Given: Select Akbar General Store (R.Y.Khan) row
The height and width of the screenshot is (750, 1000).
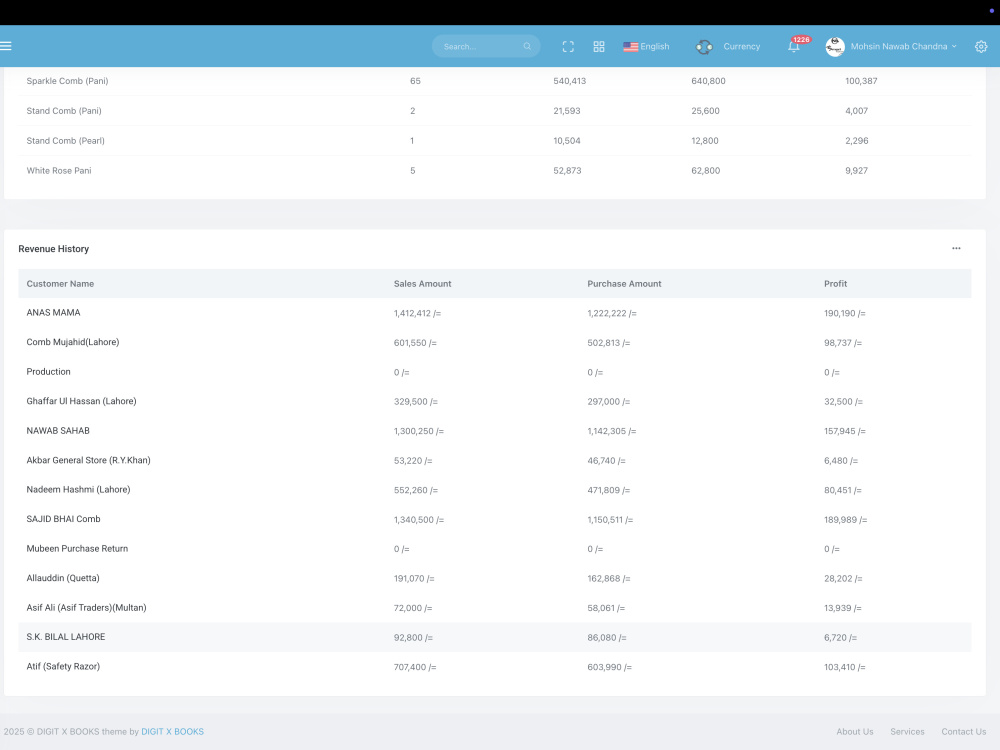Looking at the screenshot, I should click(494, 460).
